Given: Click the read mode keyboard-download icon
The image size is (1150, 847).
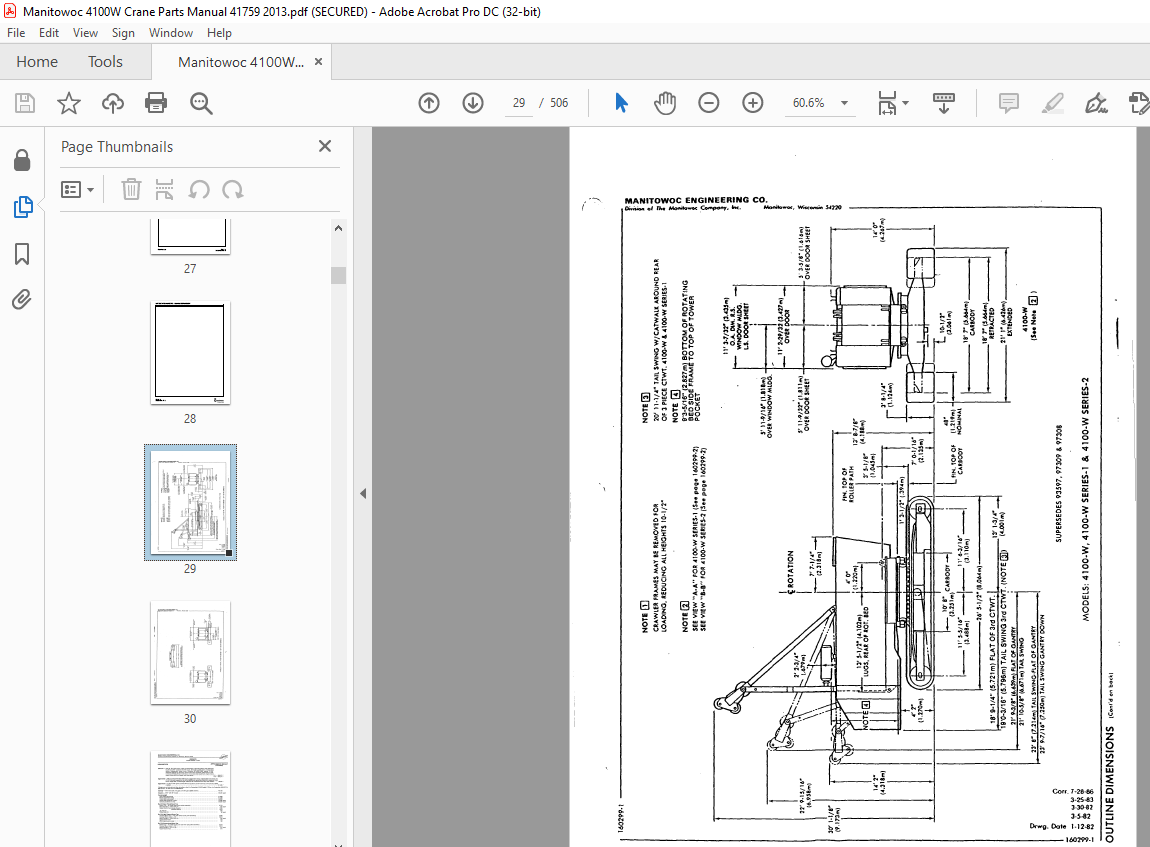Looking at the screenshot, I should 944,103.
